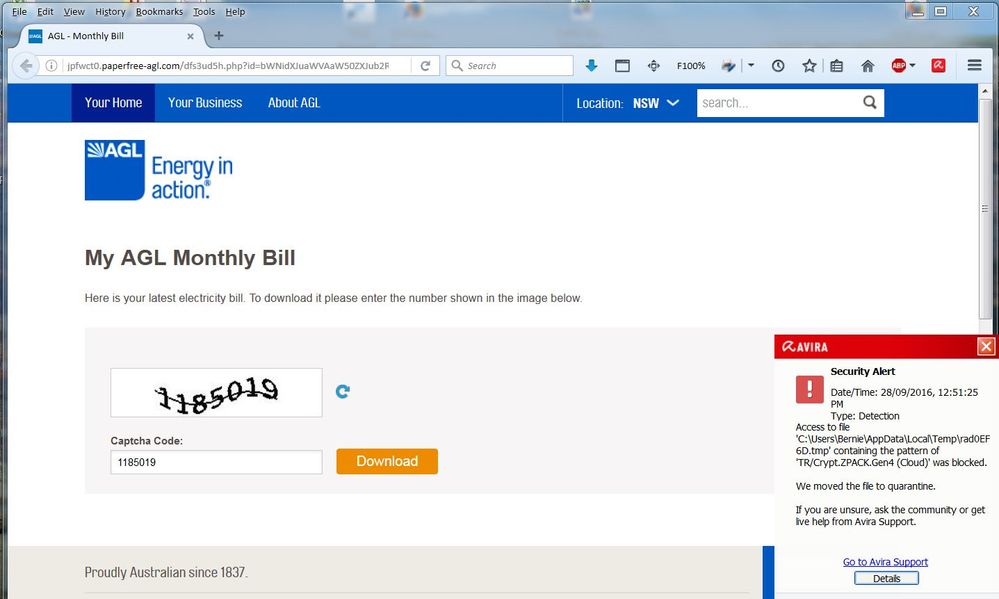This screenshot has width=999, height=599.
Task: Bookmark this page with the star icon
Action: pos(808,66)
